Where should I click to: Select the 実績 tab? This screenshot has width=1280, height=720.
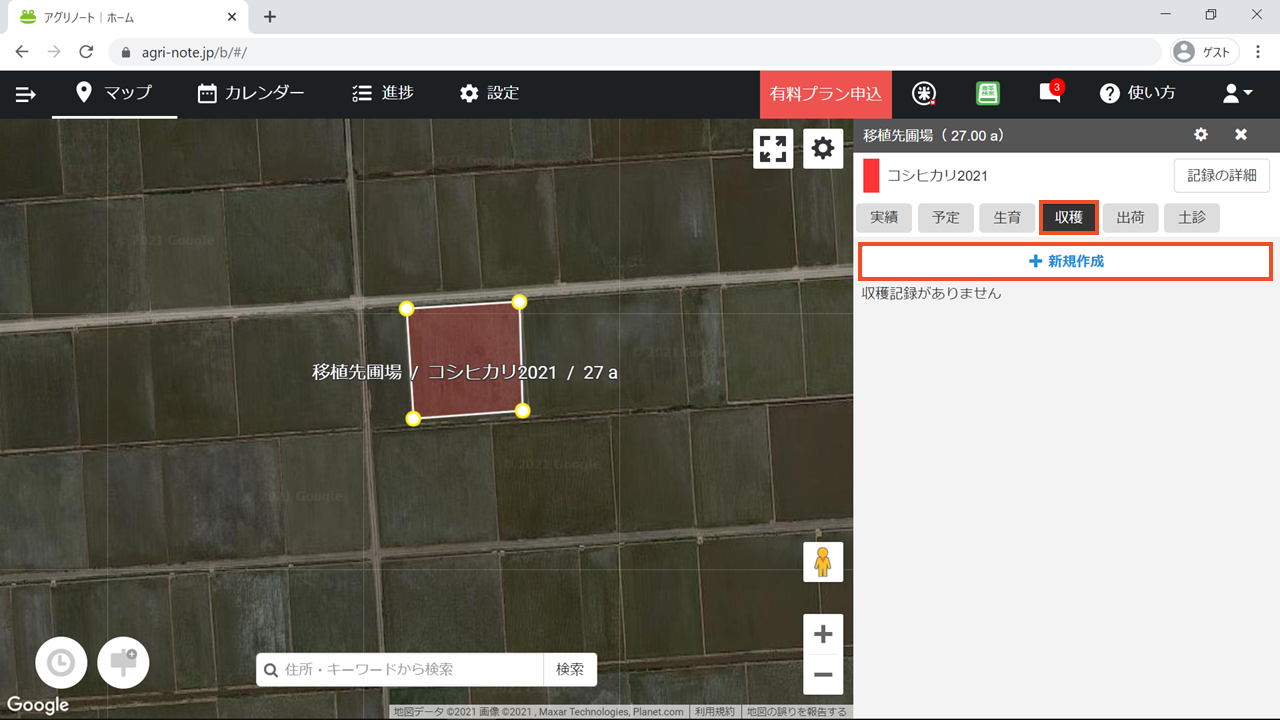884,217
